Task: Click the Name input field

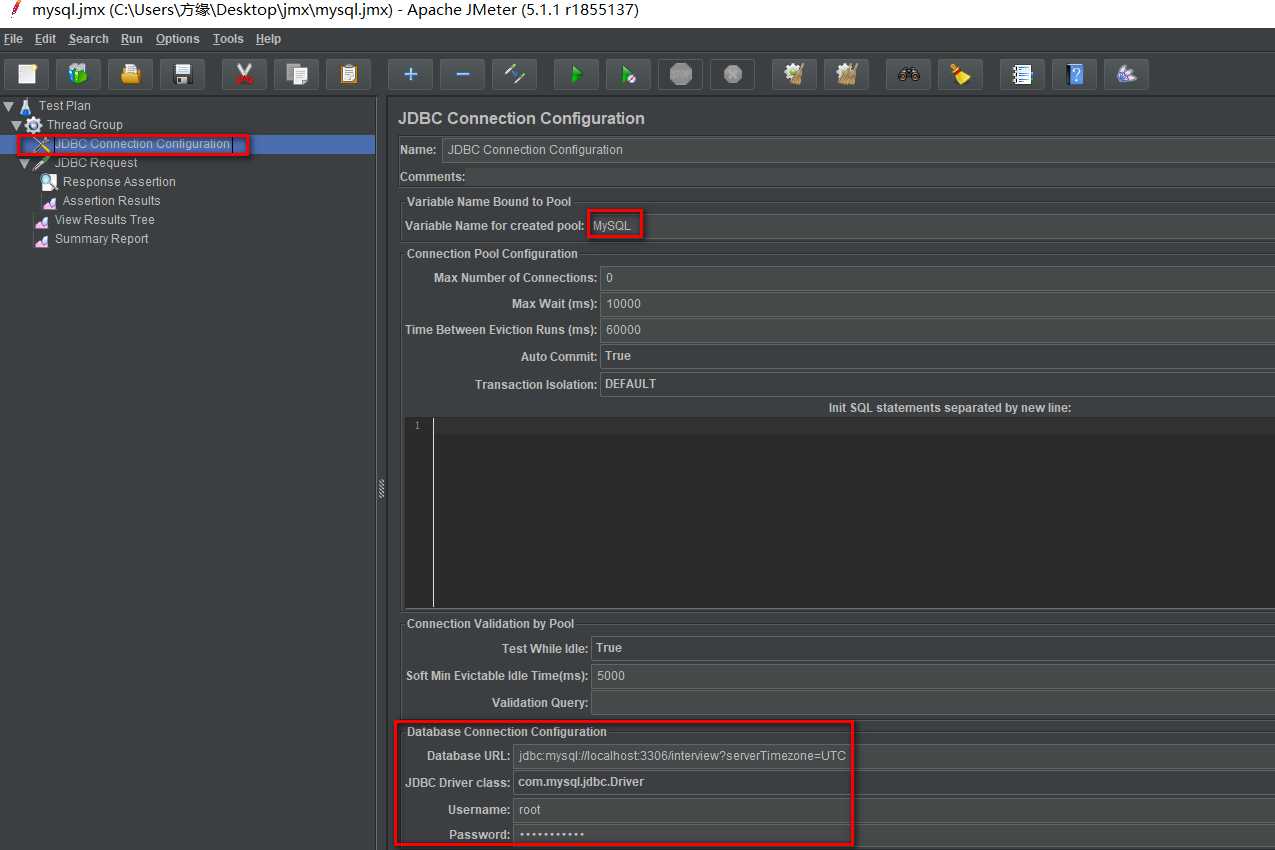Action: click(858, 150)
